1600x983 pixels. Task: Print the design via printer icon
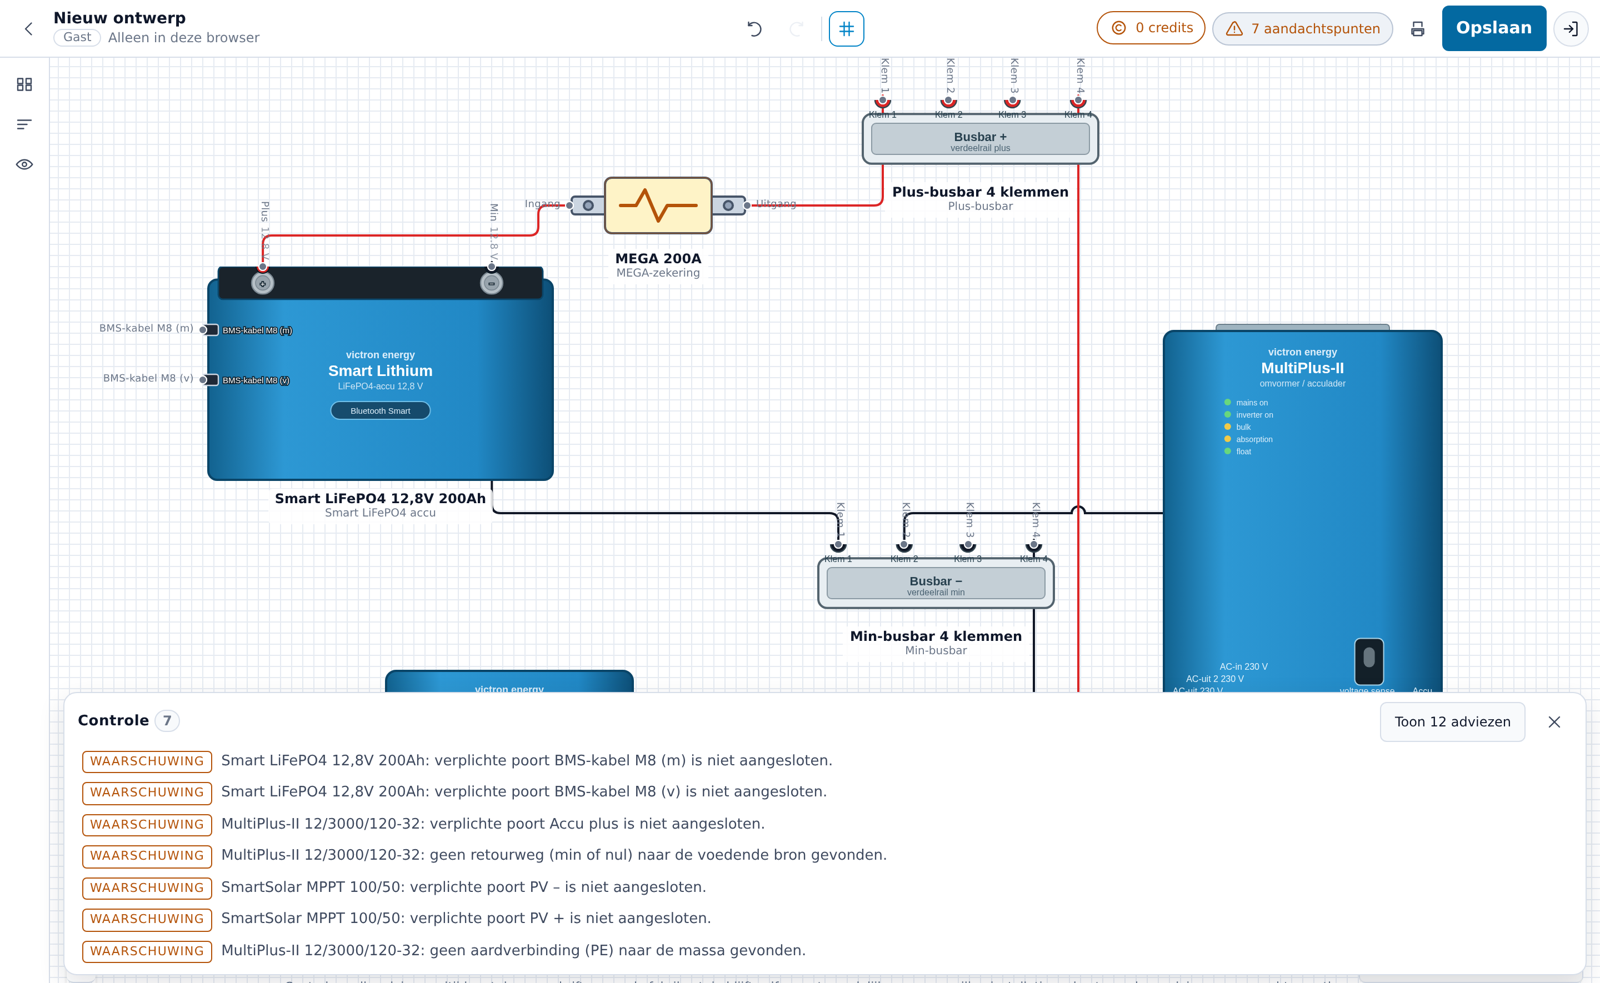coord(1417,29)
